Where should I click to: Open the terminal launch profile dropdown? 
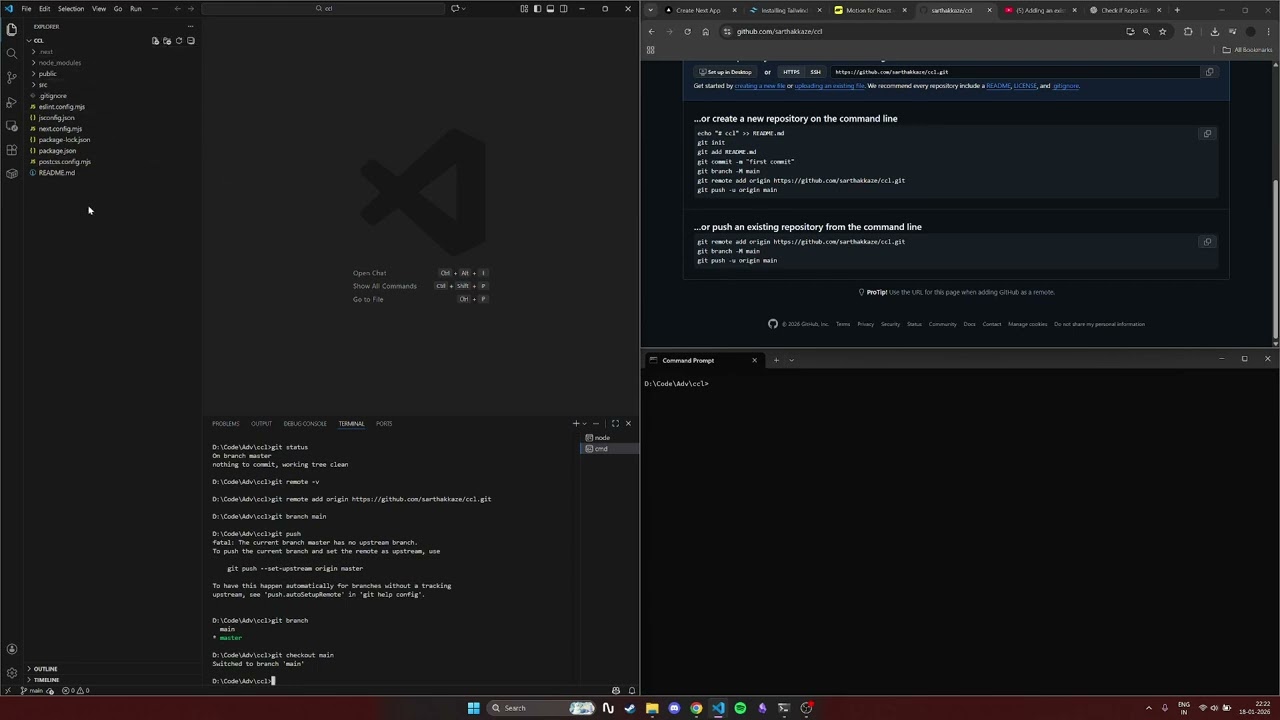click(584, 424)
